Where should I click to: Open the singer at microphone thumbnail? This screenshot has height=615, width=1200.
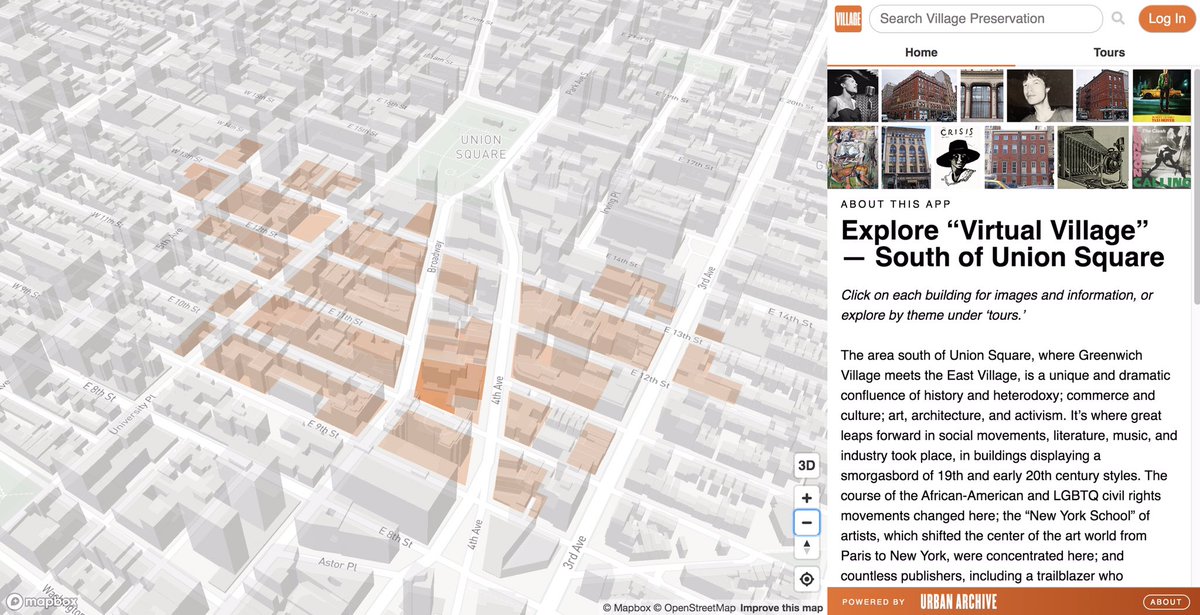point(853,95)
